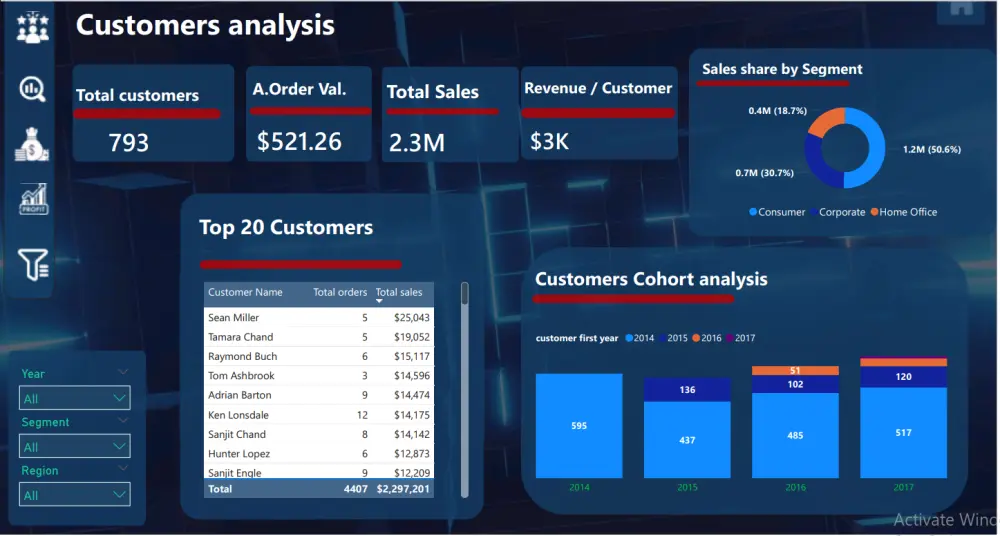Viewport: 1000px width, 536px height.
Task: Click the $25,043 sales value
Action: (x=412, y=317)
